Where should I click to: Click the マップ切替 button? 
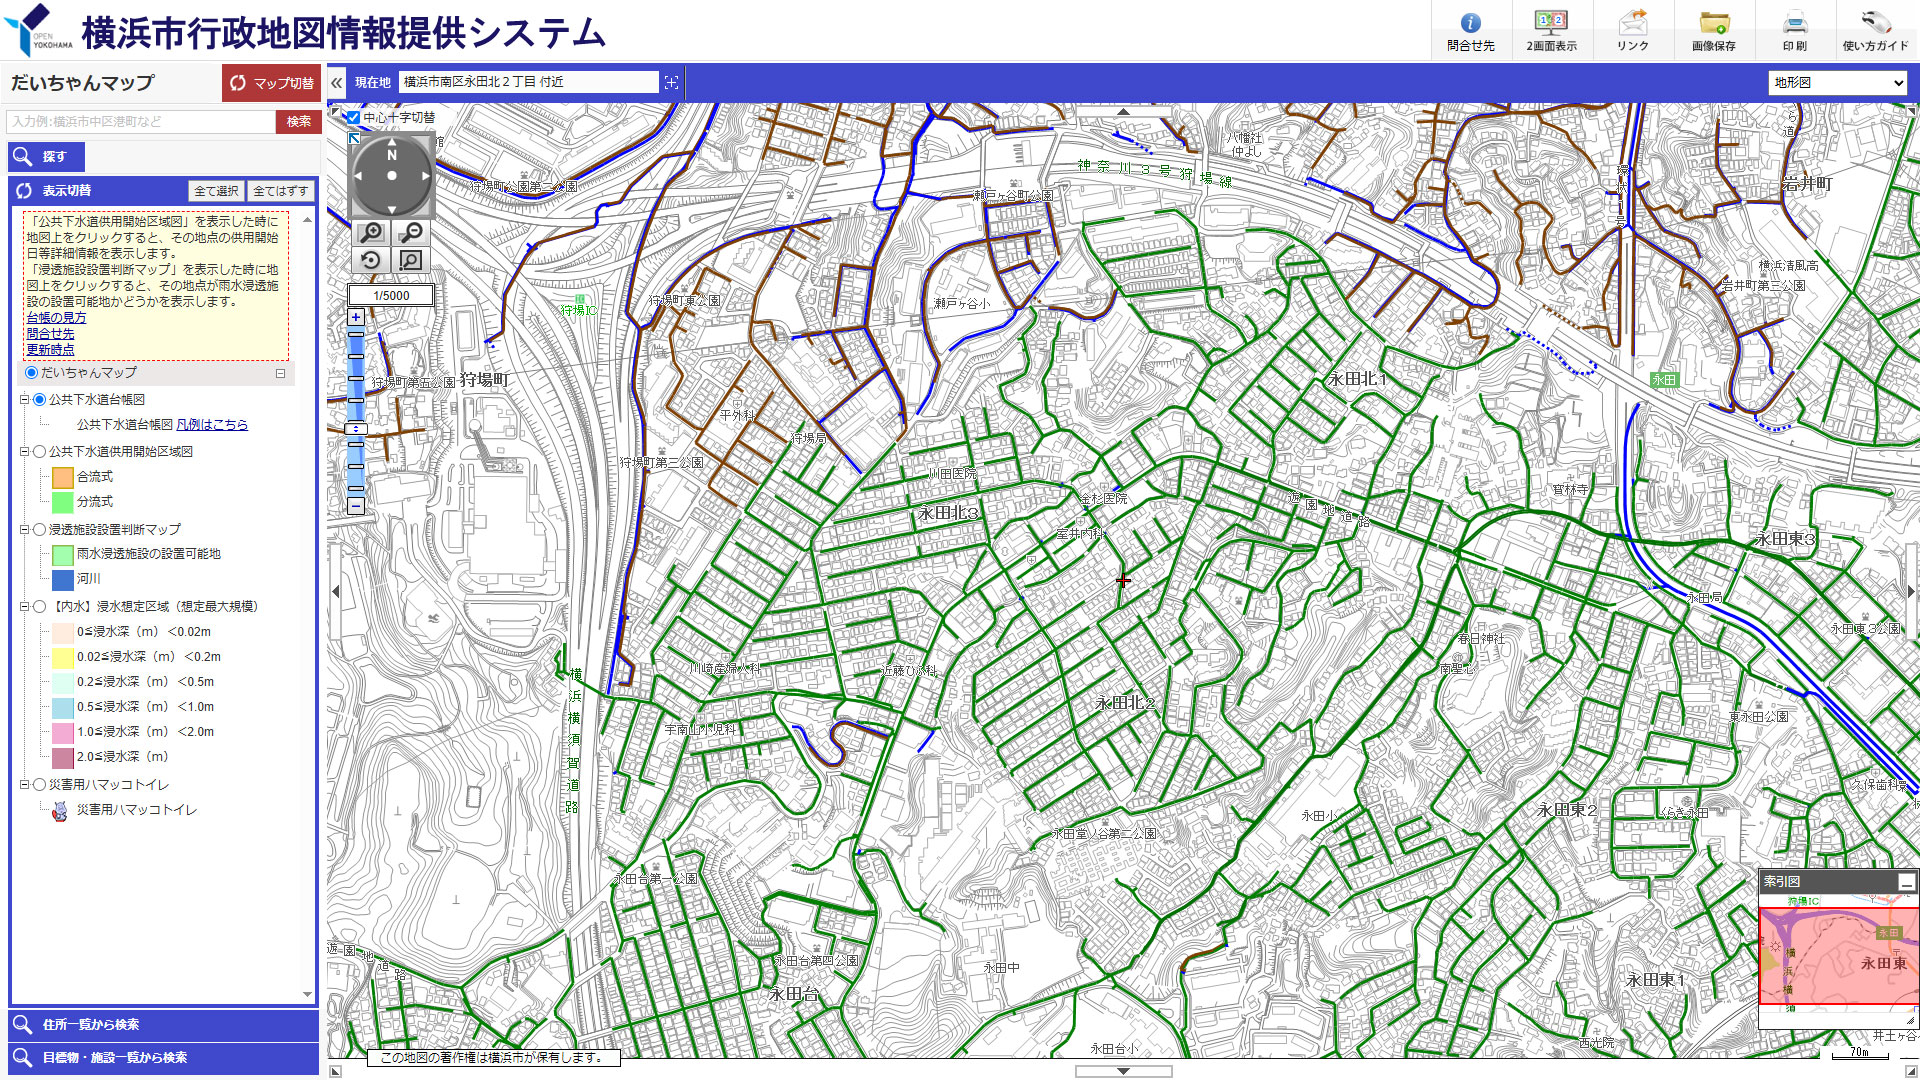tap(271, 83)
